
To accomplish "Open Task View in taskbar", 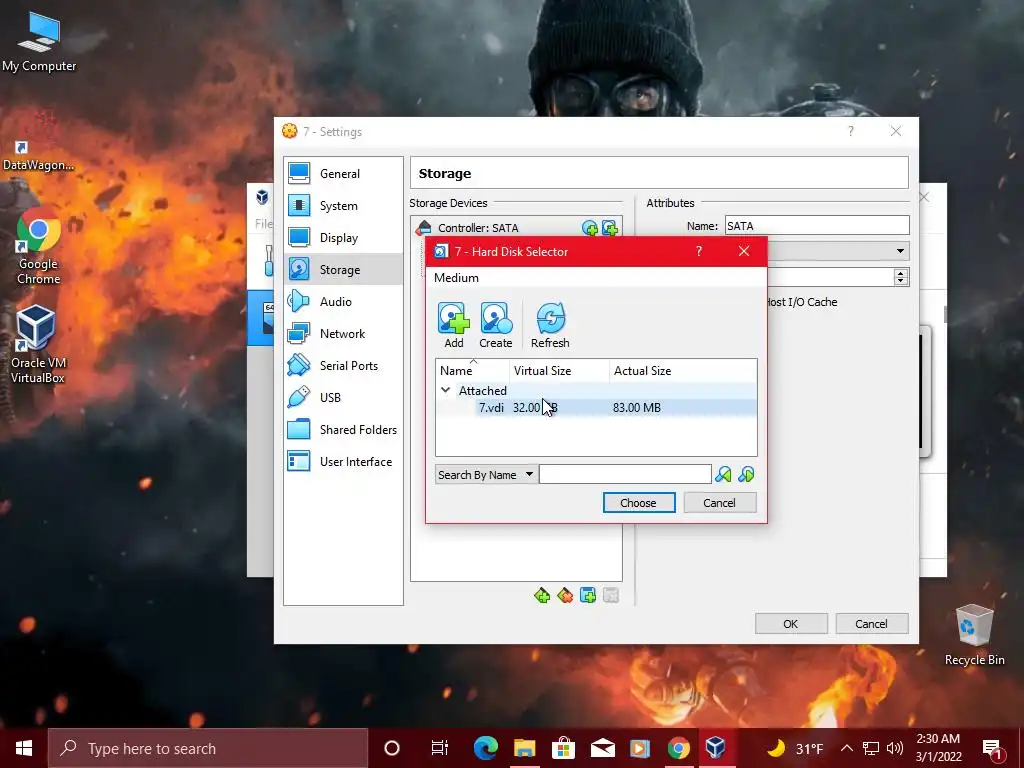I will tap(440, 748).
